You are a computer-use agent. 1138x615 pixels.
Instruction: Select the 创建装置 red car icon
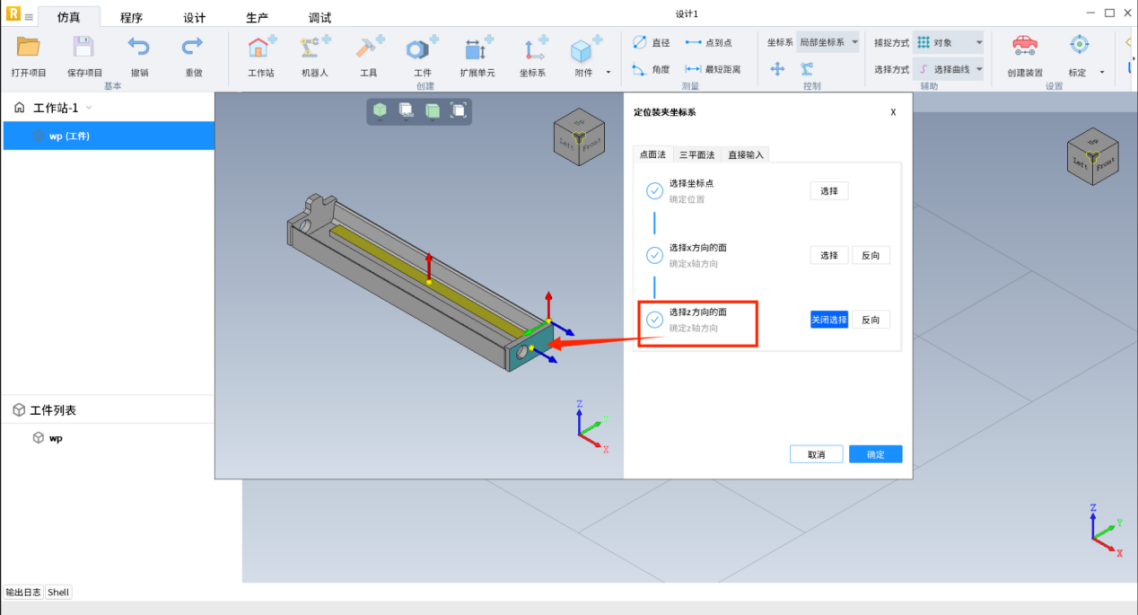click(x=1024, y=46)
